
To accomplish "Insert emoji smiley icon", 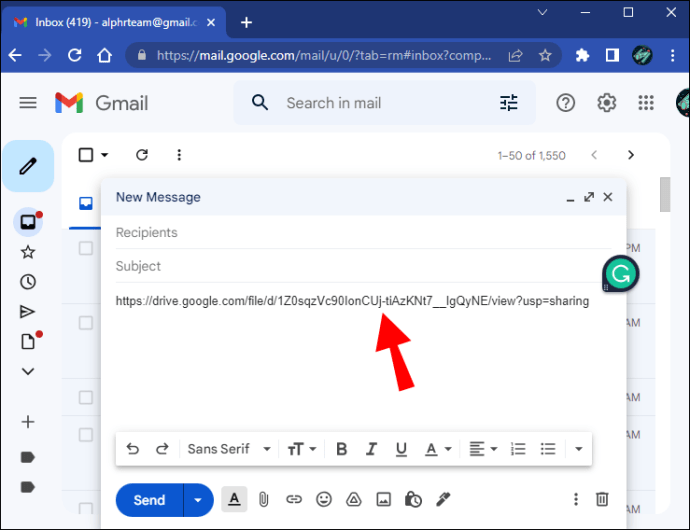I will [x=324, y=499].
